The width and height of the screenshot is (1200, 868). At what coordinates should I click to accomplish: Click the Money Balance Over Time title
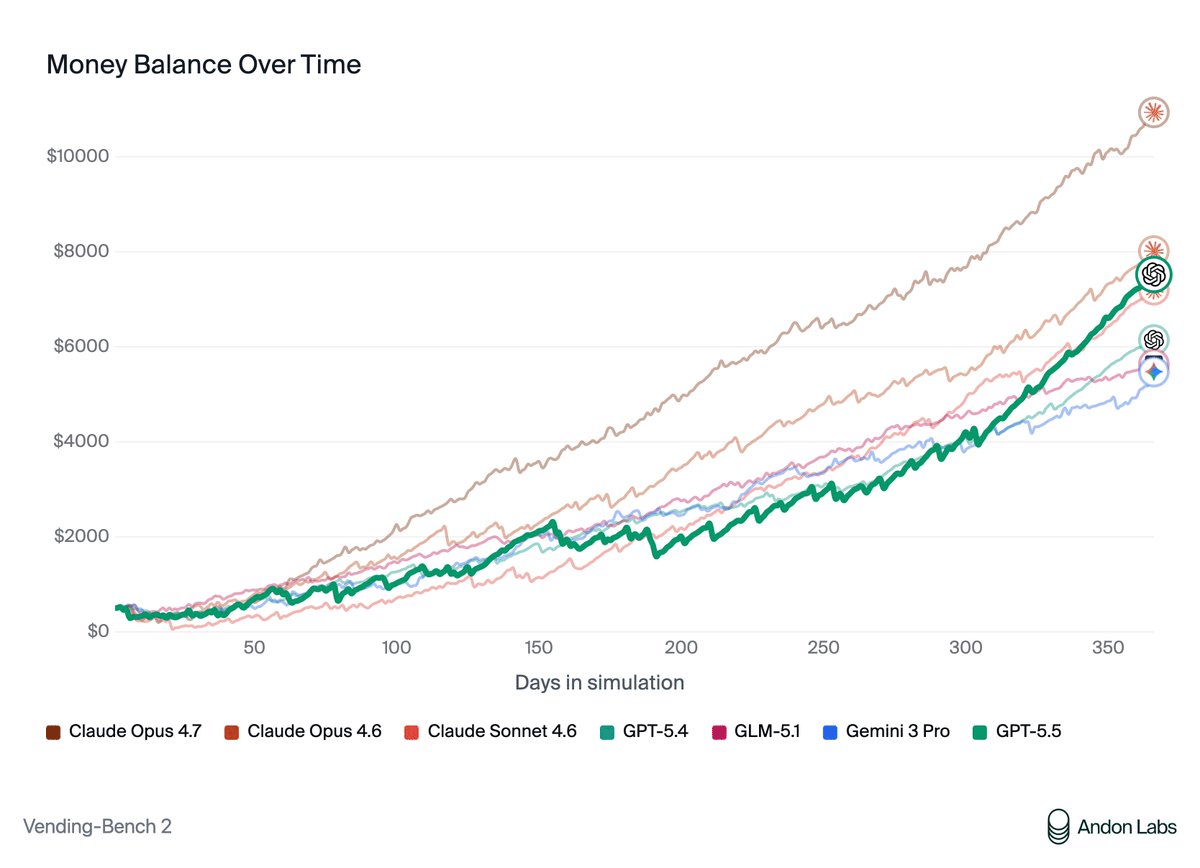click(x=204, y=66)
